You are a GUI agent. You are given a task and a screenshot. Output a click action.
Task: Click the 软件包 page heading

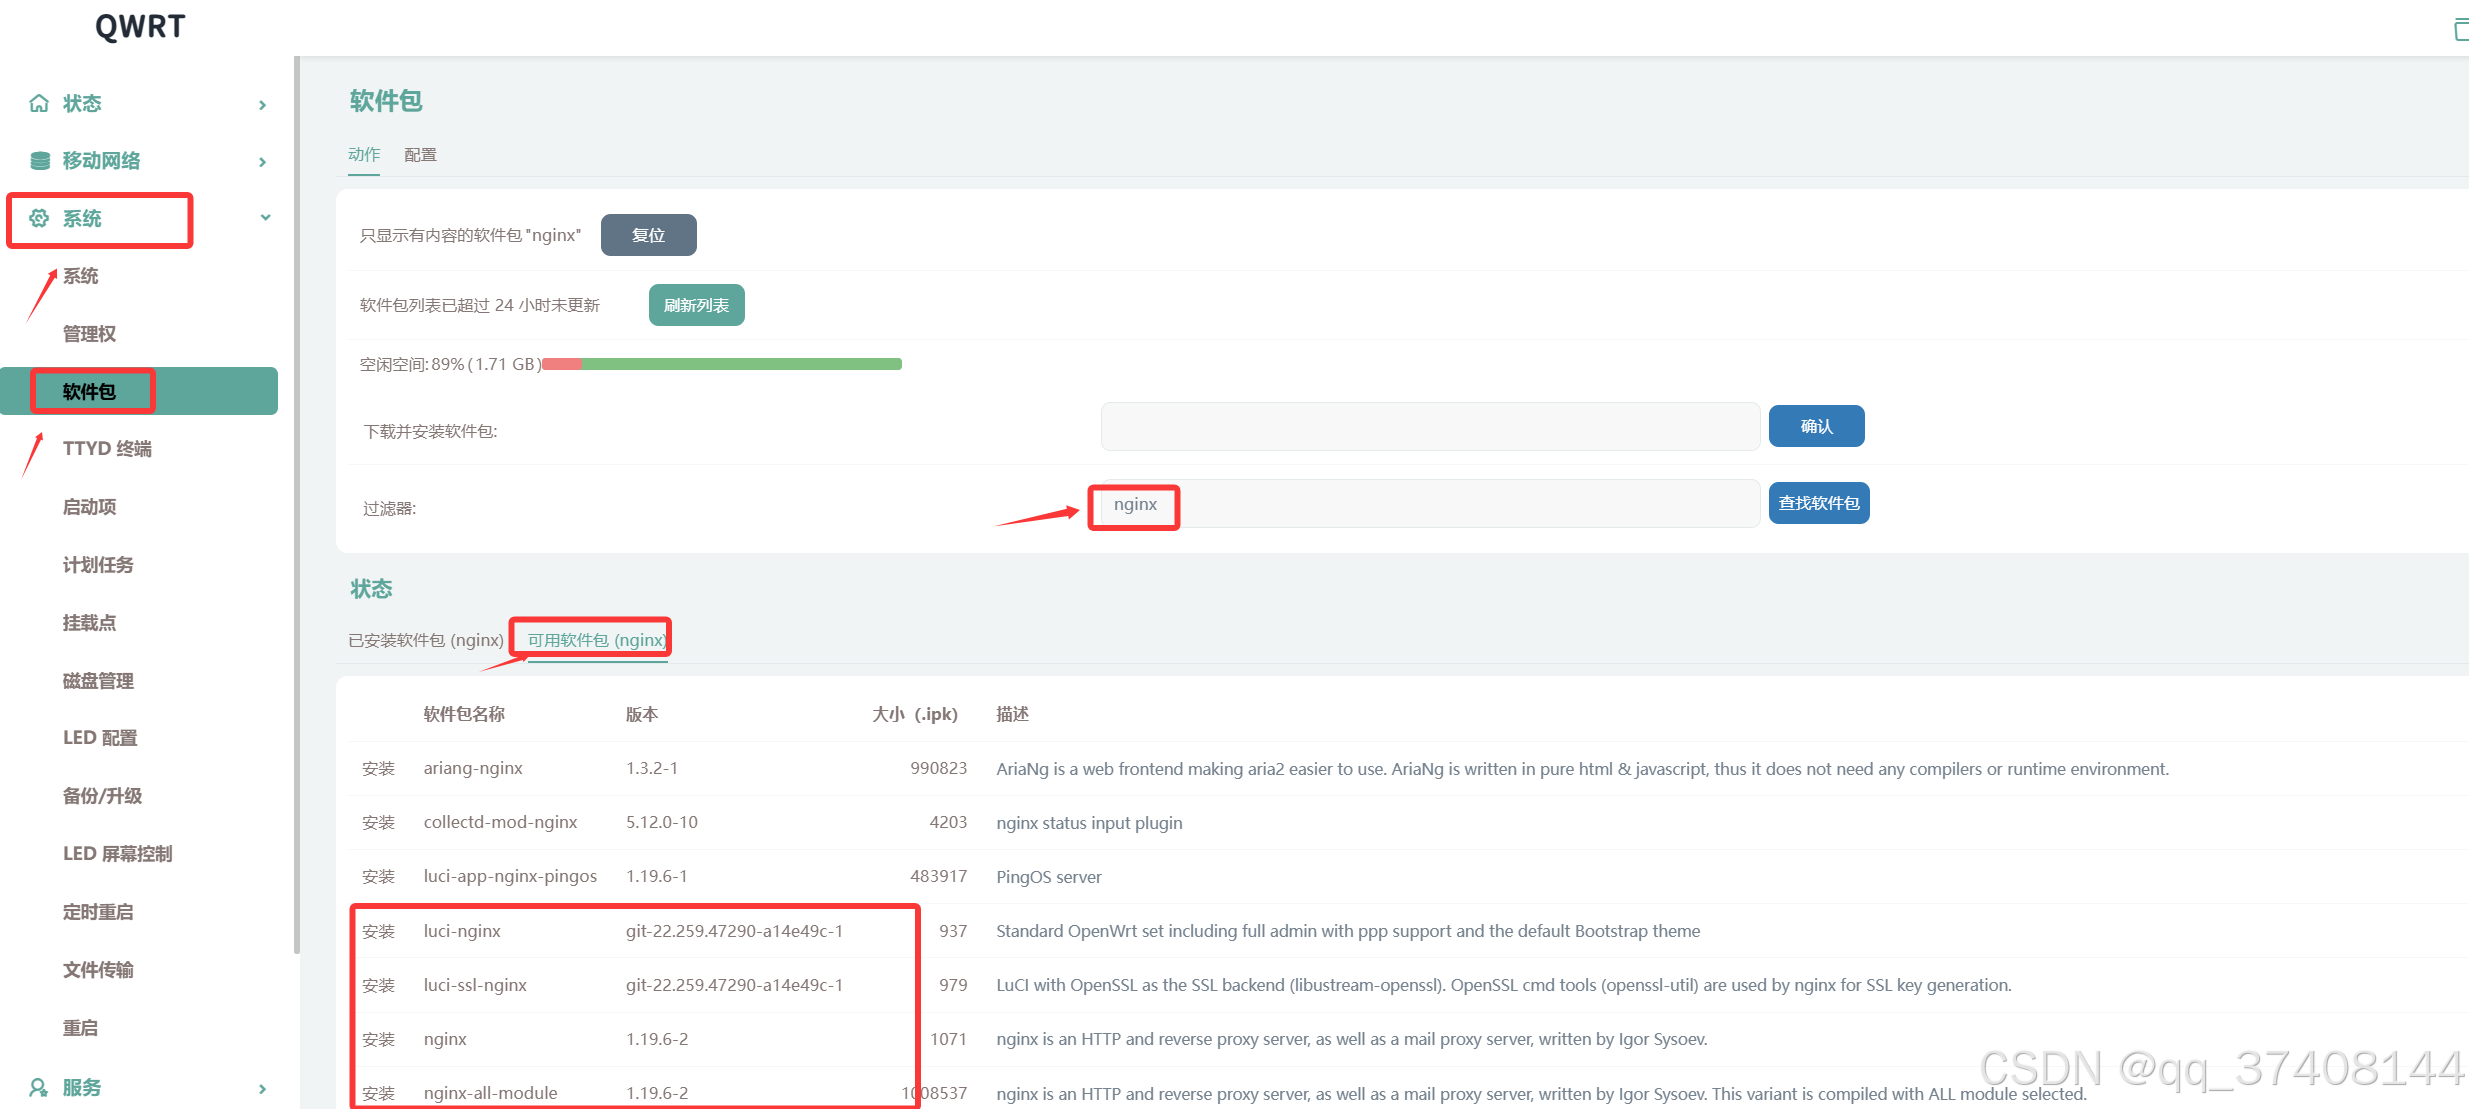tap(386, 101)
